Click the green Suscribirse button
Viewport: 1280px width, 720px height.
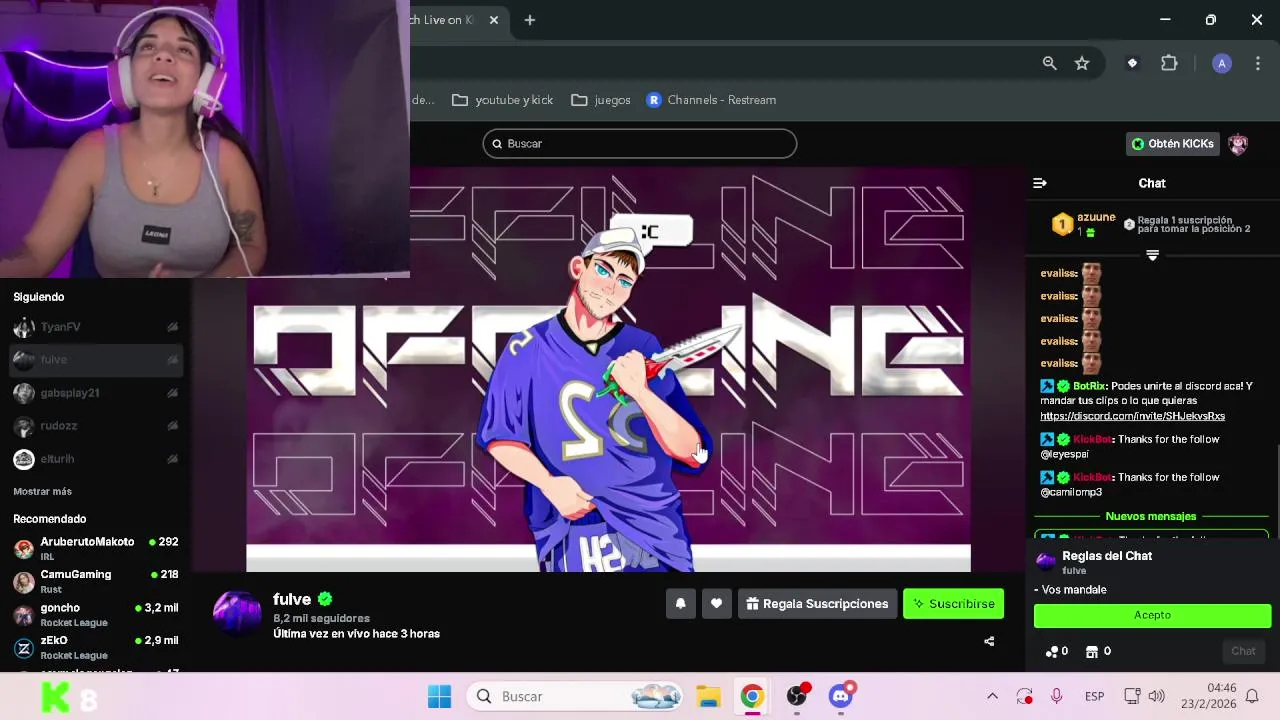pyautogui.click(x=953, y=603)
